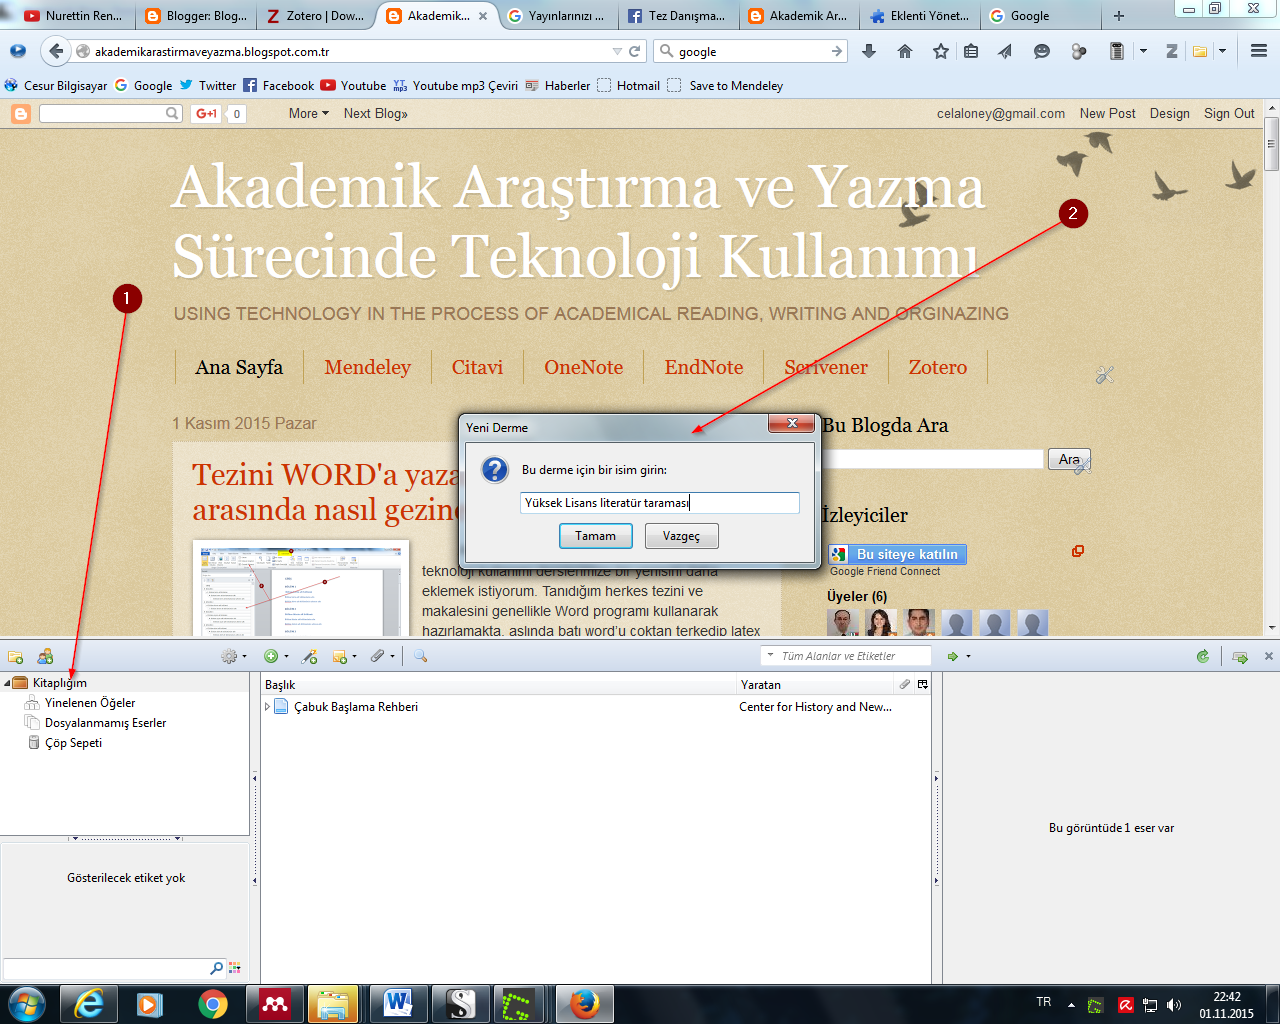The height and width of the screenshot is (1024, 1280).
Task: Open the URL bar history dropdown arrow
Action: click(x=617, y=51)
